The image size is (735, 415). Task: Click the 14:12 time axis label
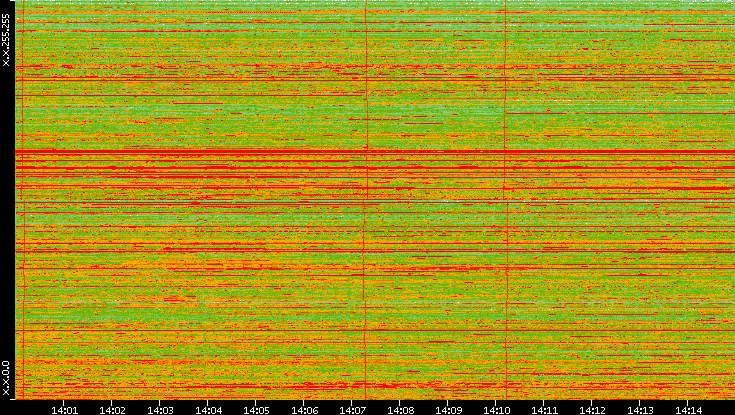pos(592,410)
